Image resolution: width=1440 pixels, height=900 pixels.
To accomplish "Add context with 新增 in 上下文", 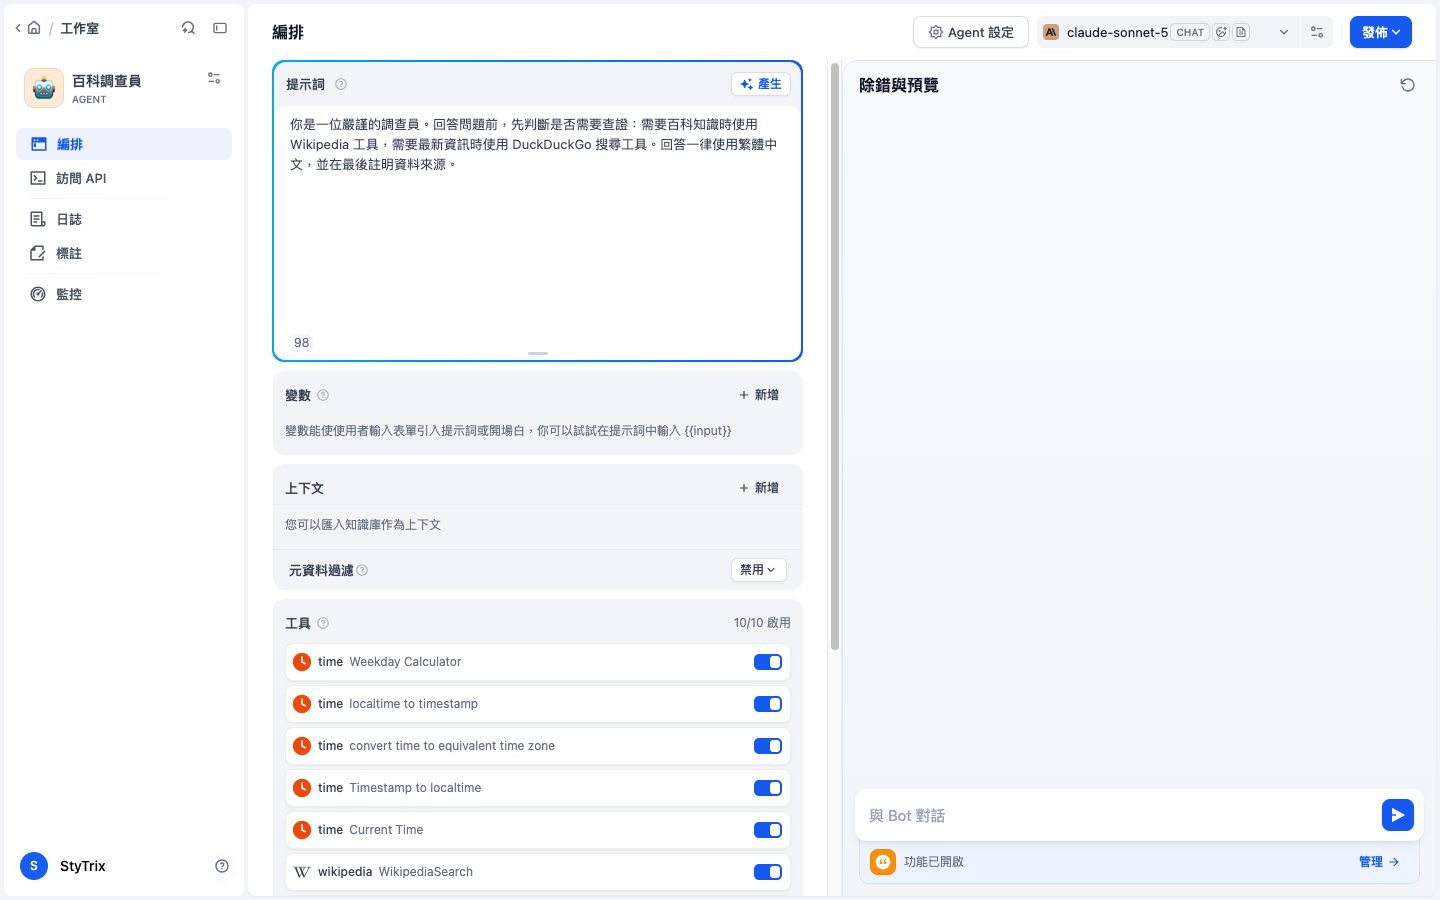I will pos(759,488).
